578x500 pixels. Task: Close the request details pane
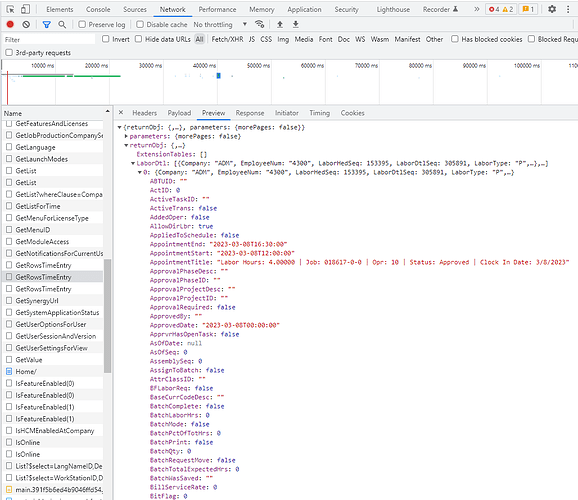(121, 112)
